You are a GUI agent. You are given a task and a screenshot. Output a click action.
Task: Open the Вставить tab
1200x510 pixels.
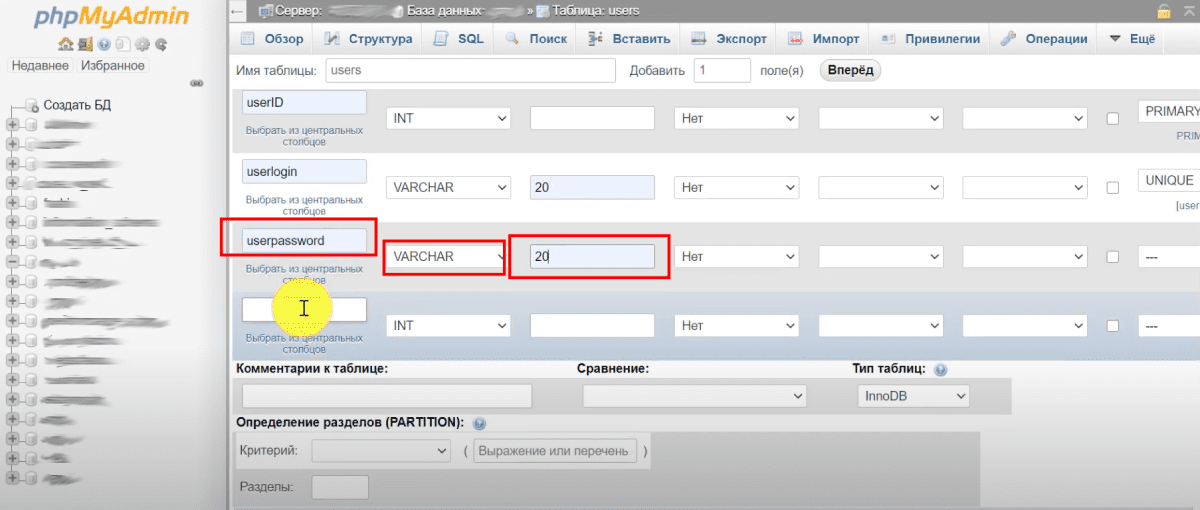pos(629,39)
